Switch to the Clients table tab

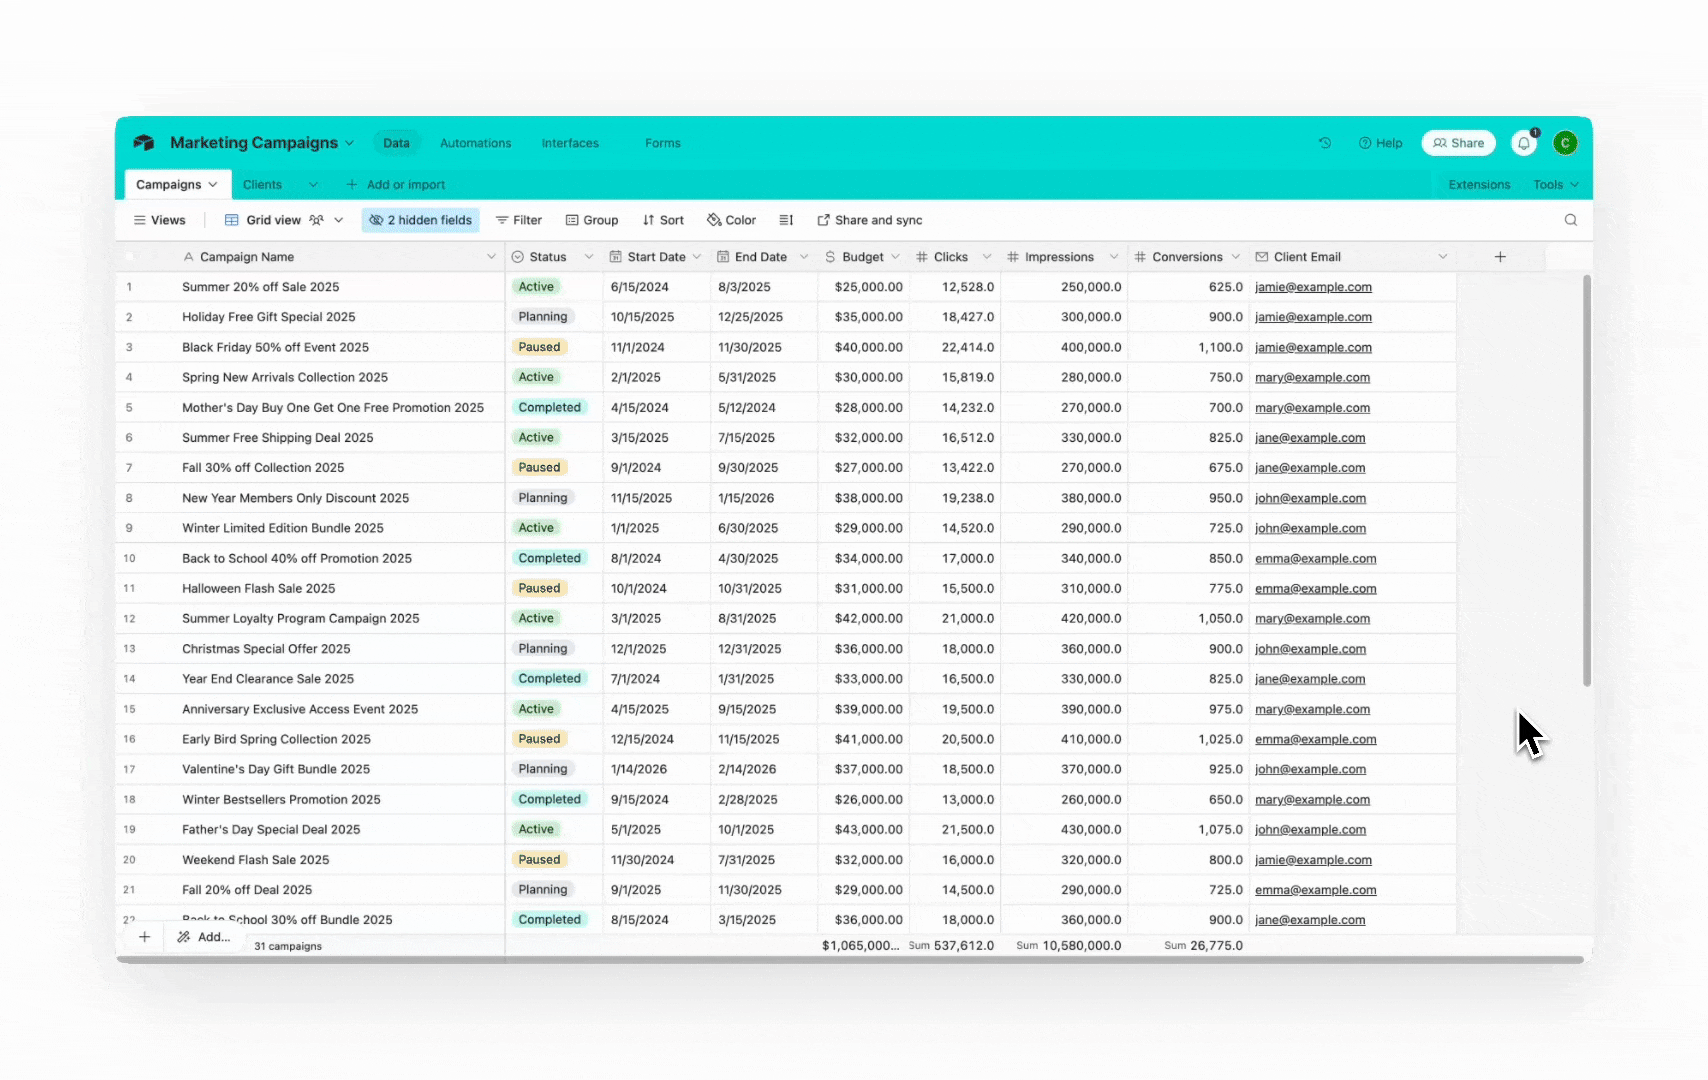[262, 184]
